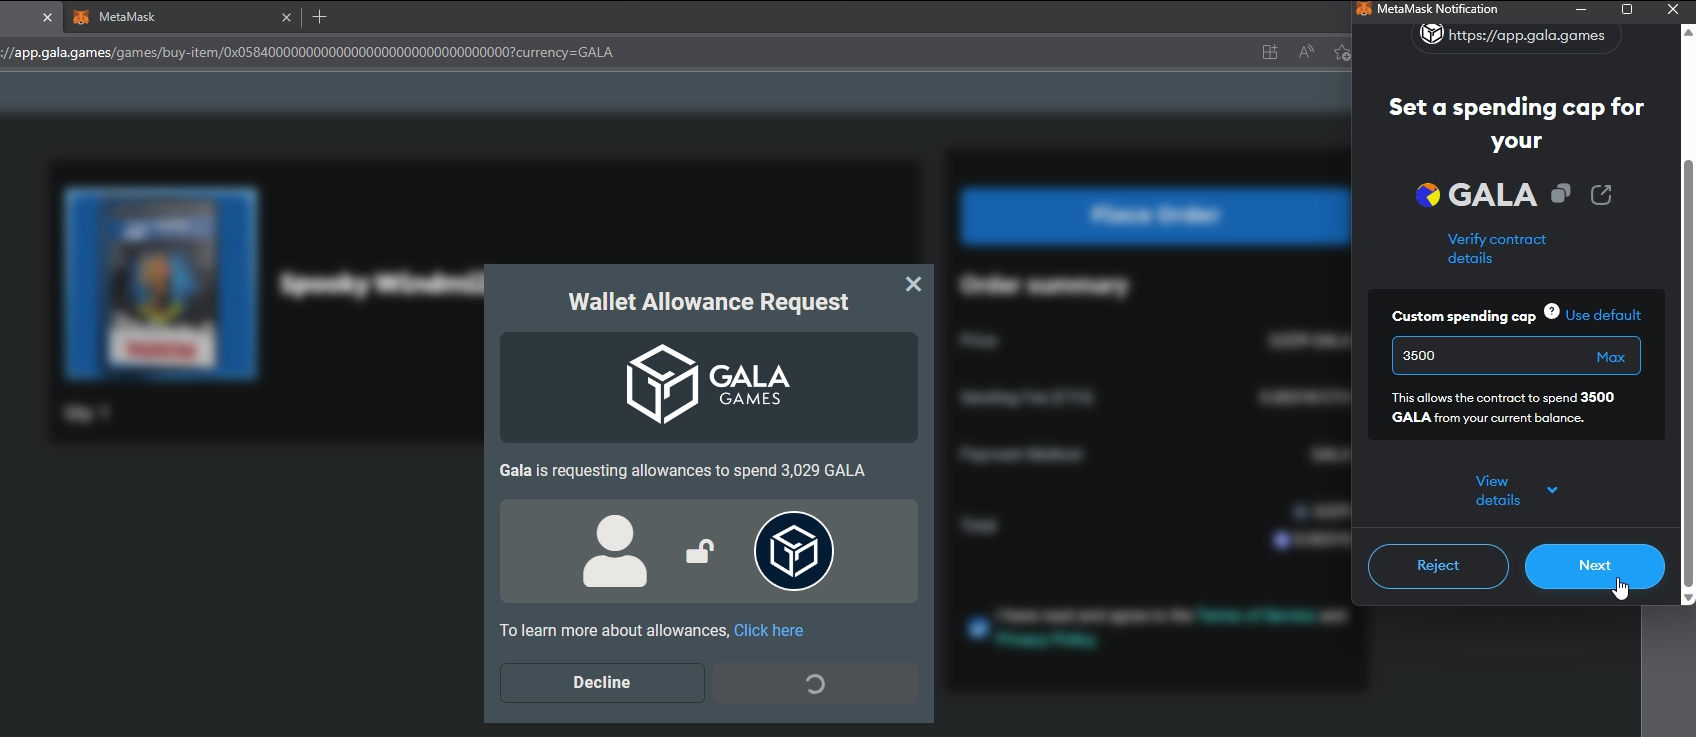
Task: Switch to the MetaMask browser tab
Action: click(182, 17)
